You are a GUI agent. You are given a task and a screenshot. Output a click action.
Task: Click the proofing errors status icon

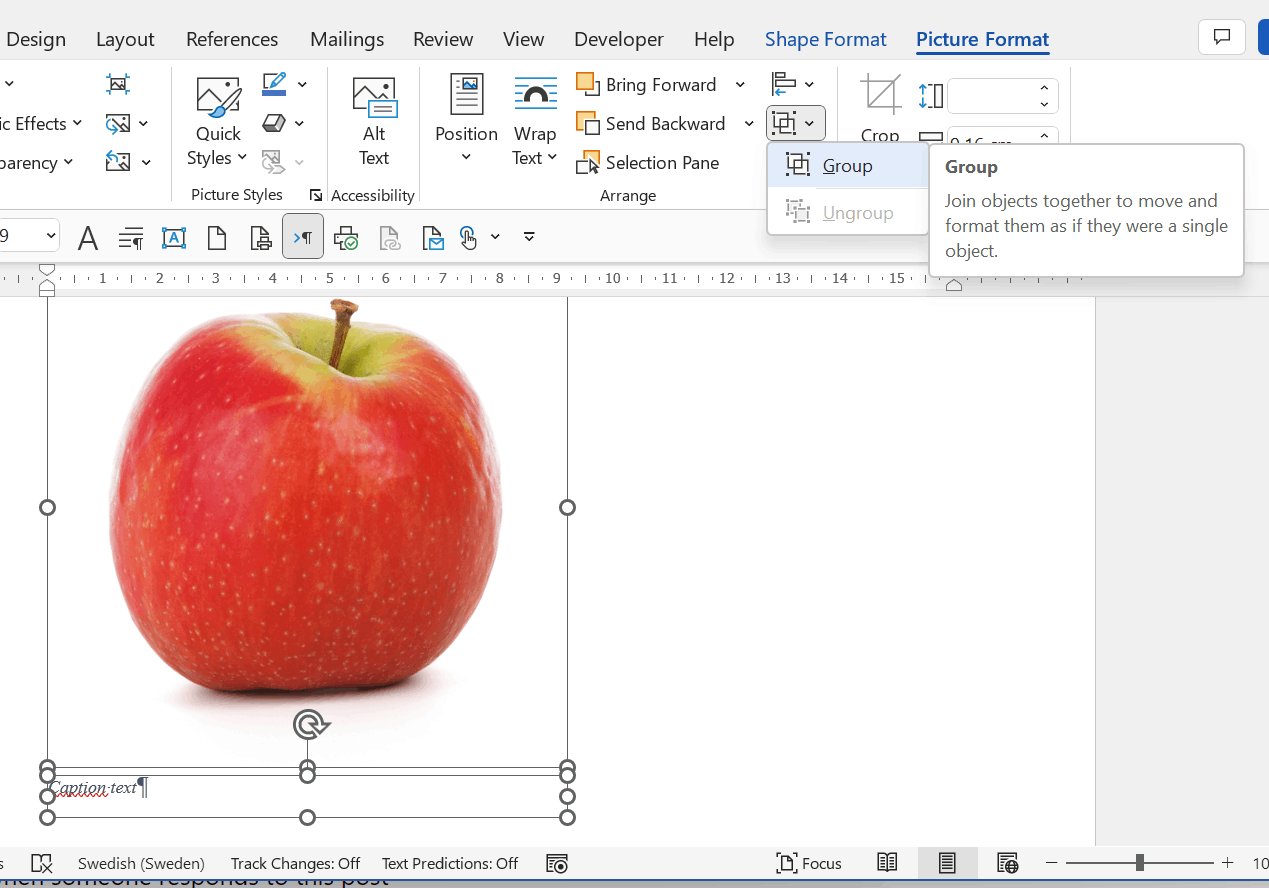tap(42, 863)
